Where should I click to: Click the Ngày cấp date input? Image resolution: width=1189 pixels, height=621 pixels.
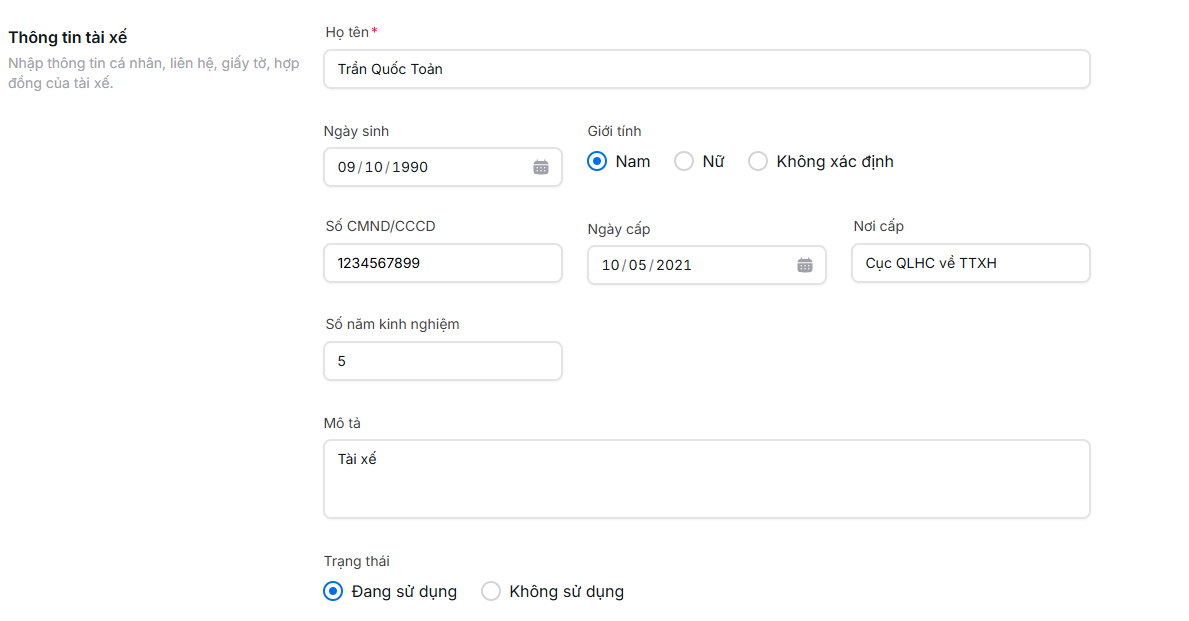click(x=680, y=265)
